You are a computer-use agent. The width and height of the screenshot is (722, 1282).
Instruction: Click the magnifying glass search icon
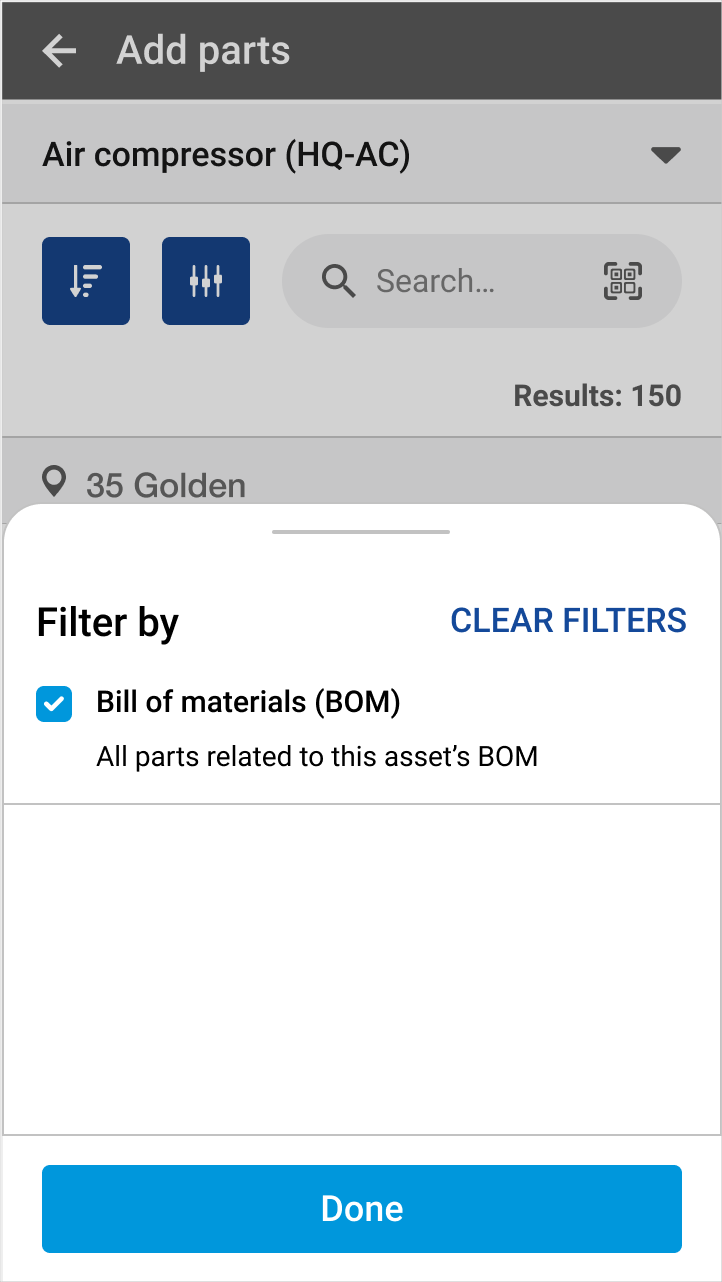pos(339,282)
